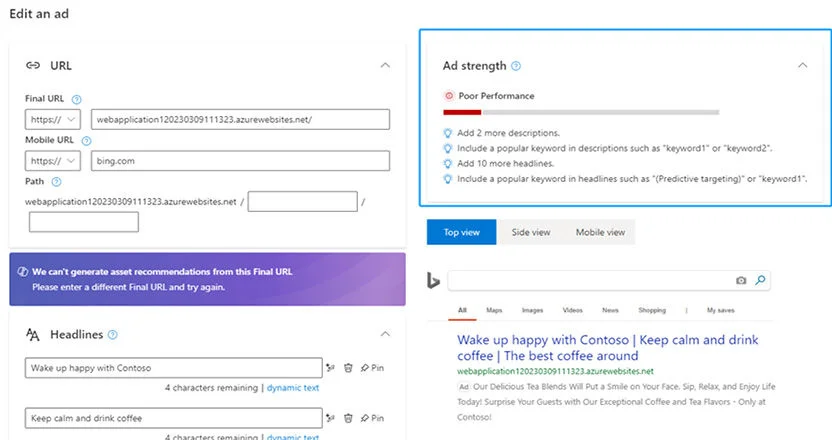Click the camera icon in Bing search preview
832x440 pixels.
[741, 280]
